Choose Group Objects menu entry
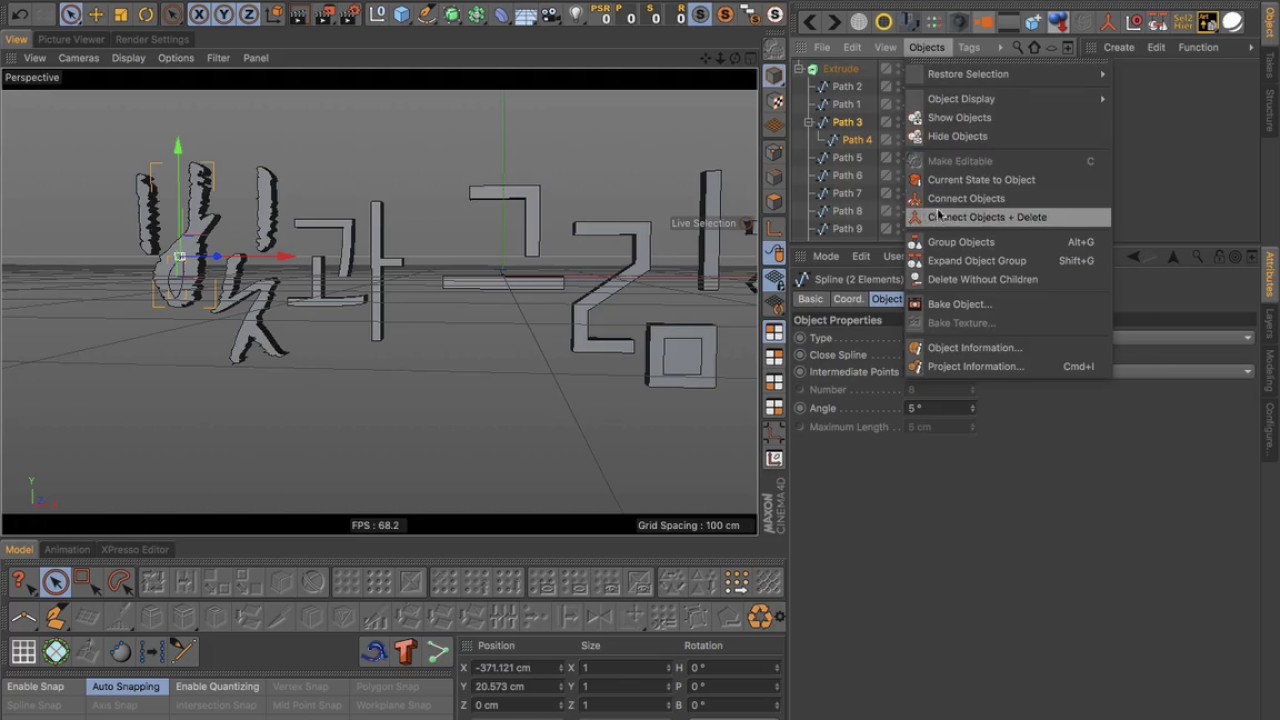This screenshot has width=1280, height=720. click(1008, 242)
